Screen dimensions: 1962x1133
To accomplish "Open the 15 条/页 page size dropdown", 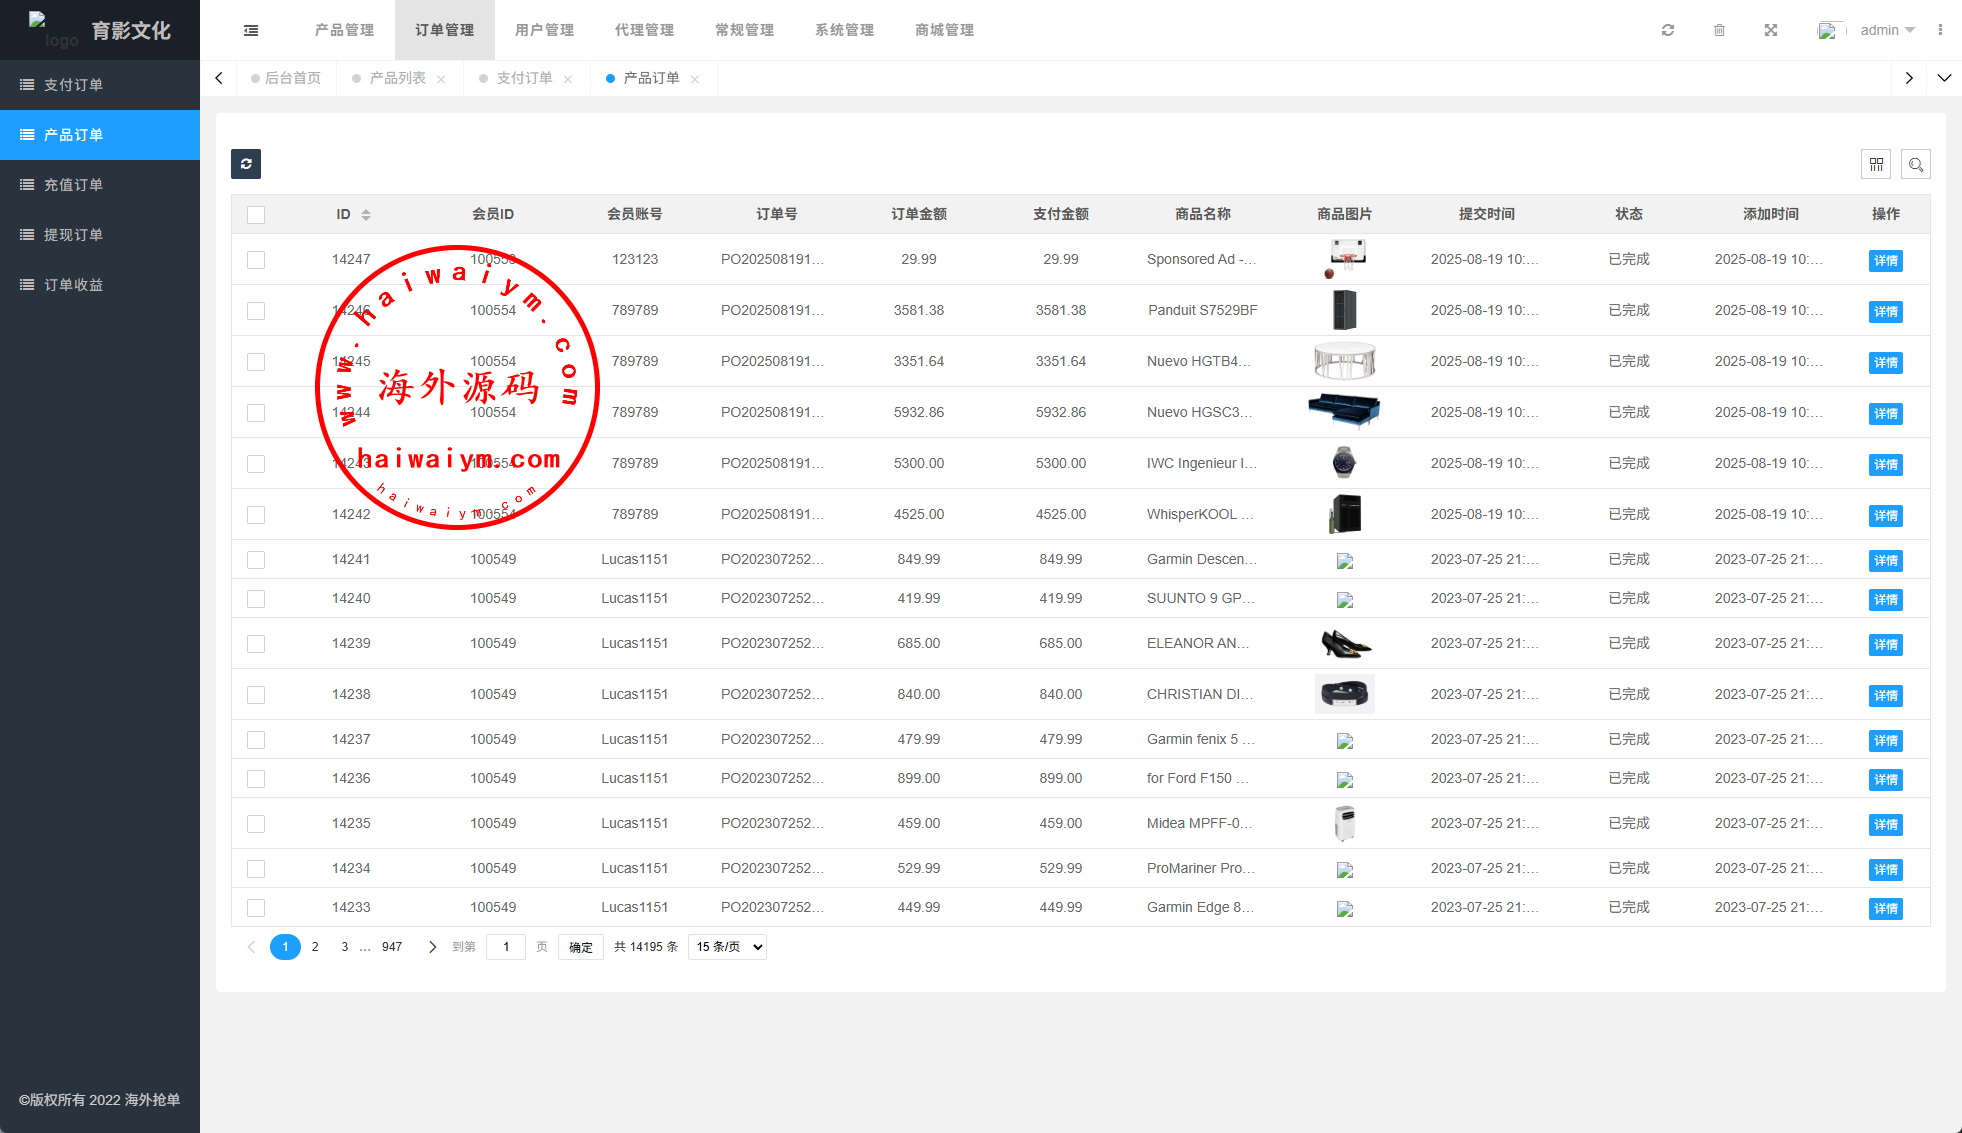I will coord(727,947).
